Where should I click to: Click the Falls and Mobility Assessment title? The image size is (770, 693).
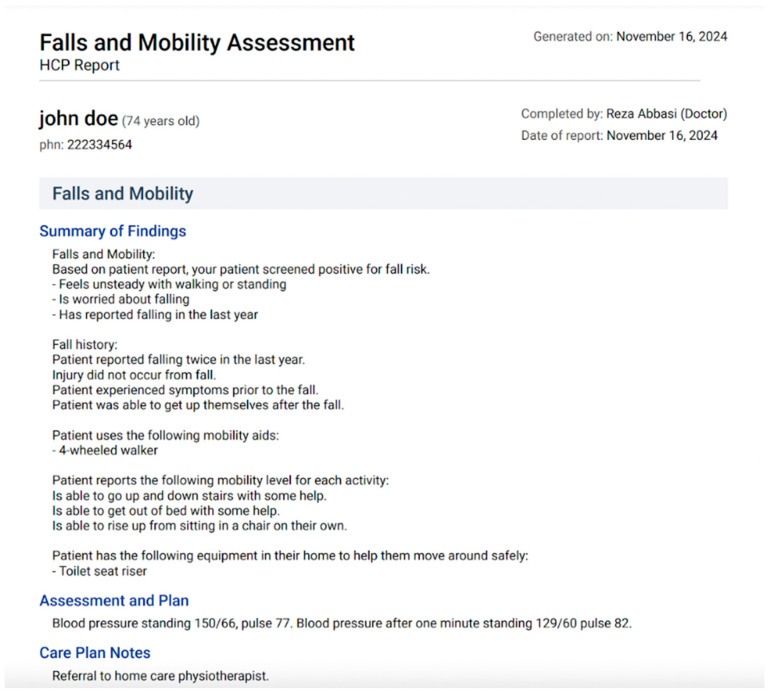[x=197, y=43]
